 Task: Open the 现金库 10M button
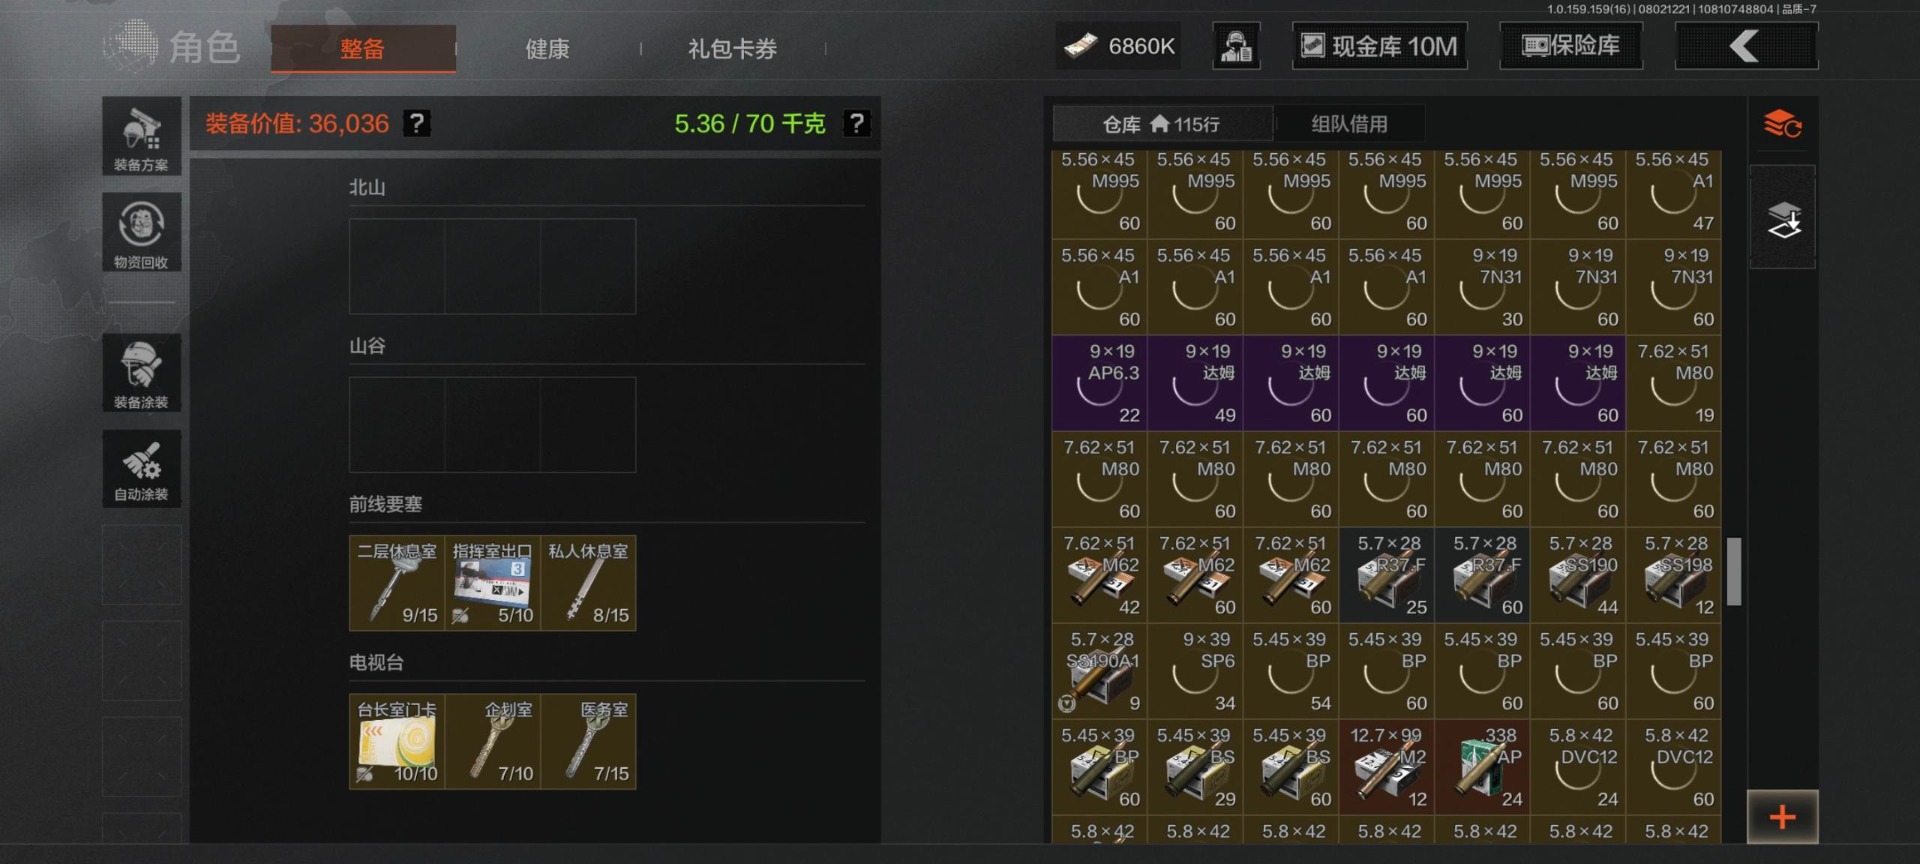point(1380,46)
